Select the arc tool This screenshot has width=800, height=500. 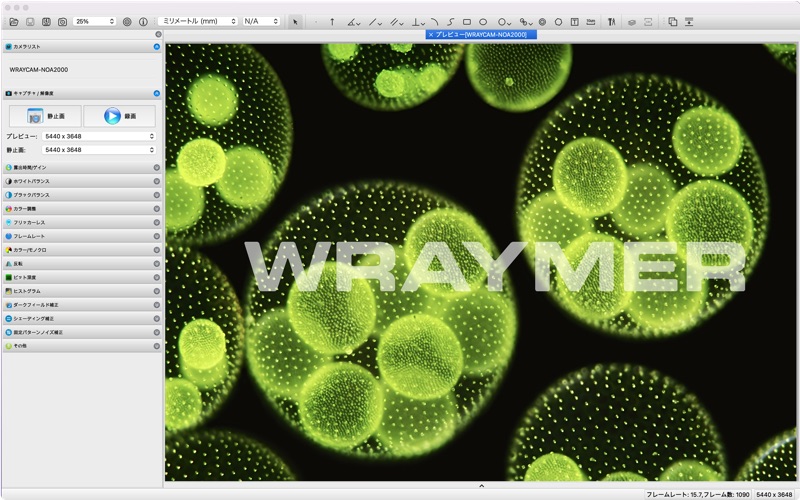[435, 21]
